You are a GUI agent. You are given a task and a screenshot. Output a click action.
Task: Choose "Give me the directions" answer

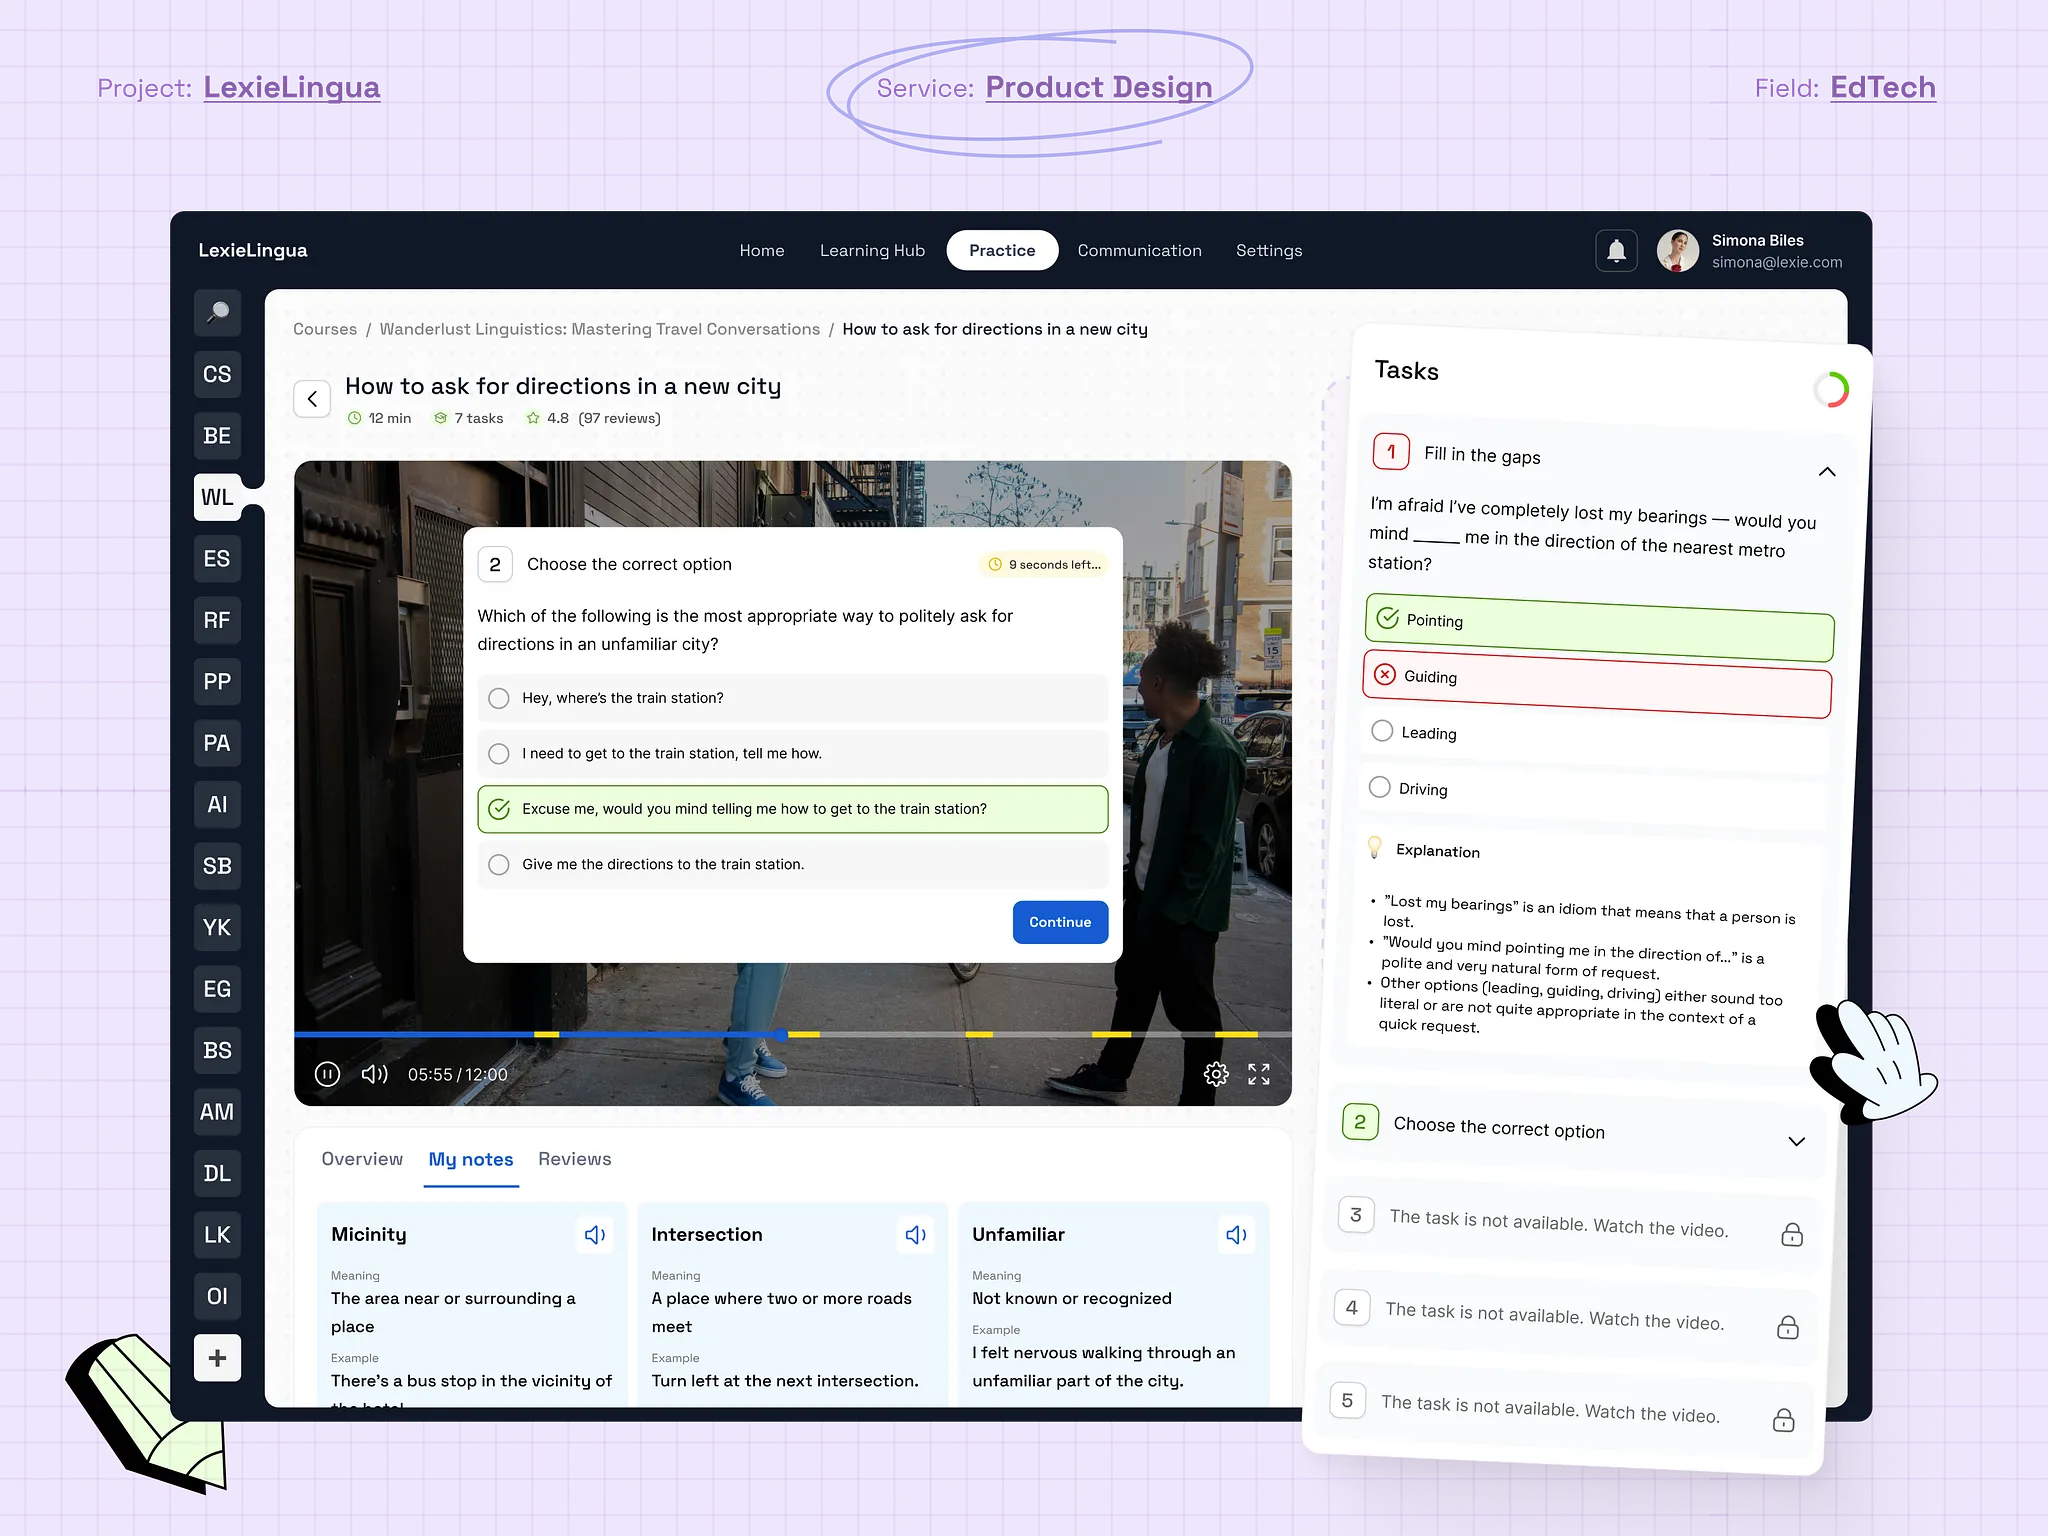[x=499, y=864]
